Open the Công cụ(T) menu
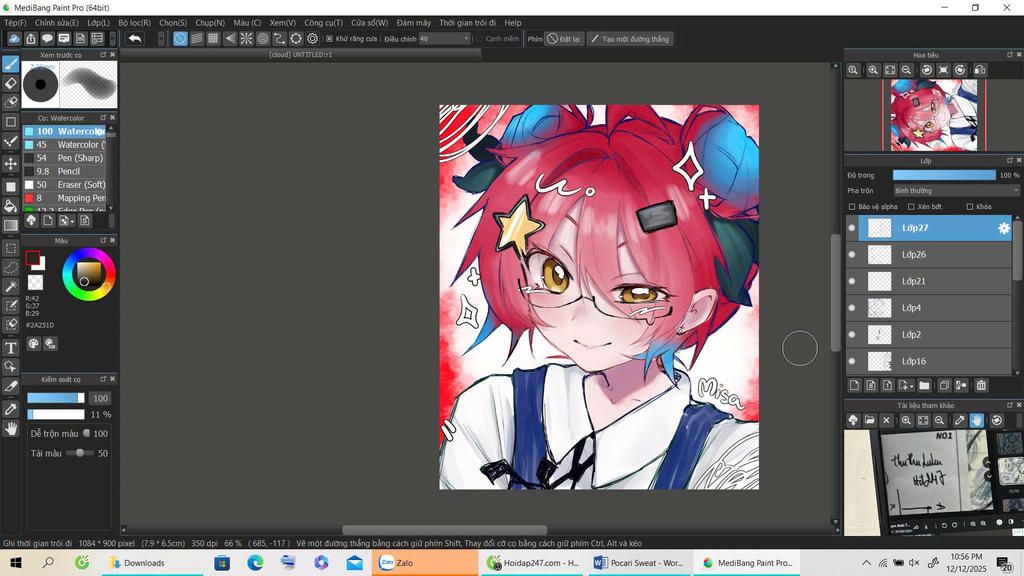1024x576 pixels. 323,22
